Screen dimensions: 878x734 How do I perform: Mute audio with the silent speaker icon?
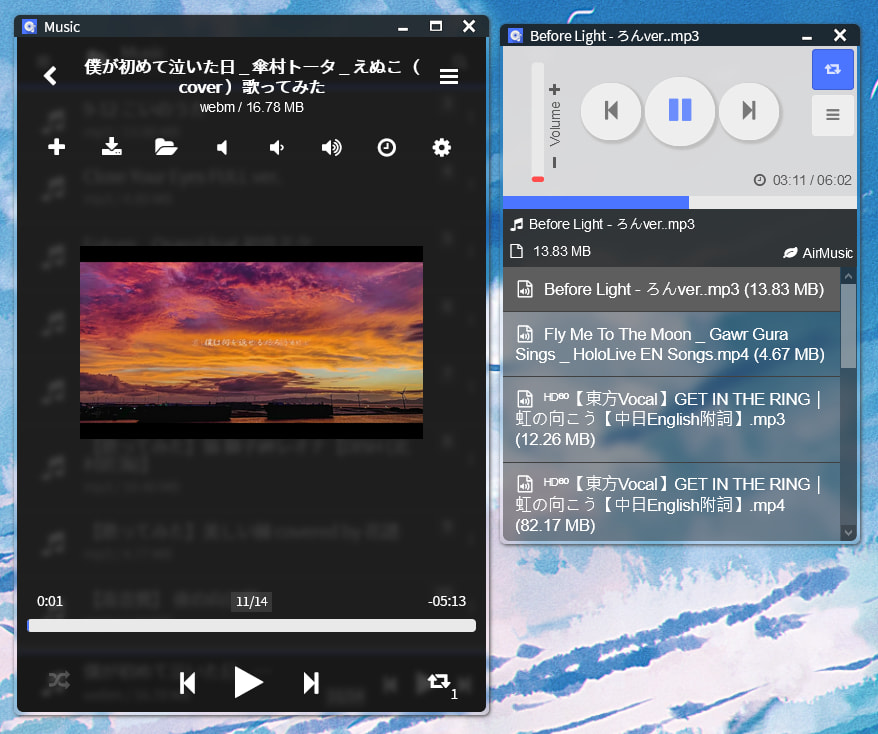coord(222,148)
